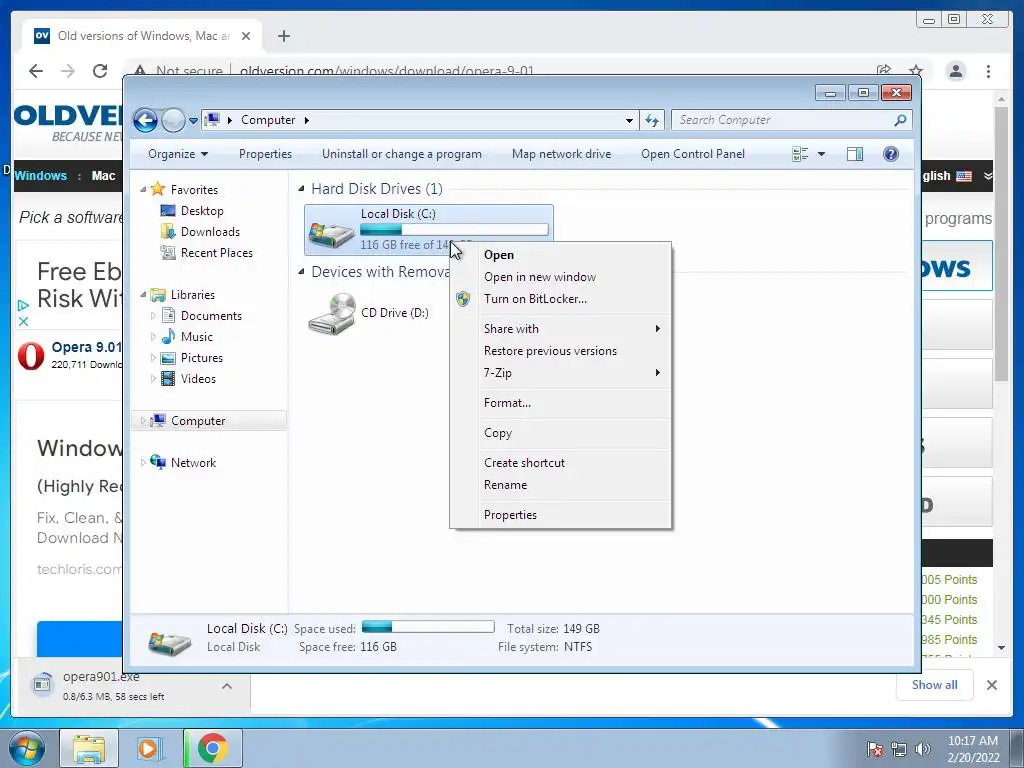
Task: Open the view options dropdown arrow
Action: (x=822, y=154)
